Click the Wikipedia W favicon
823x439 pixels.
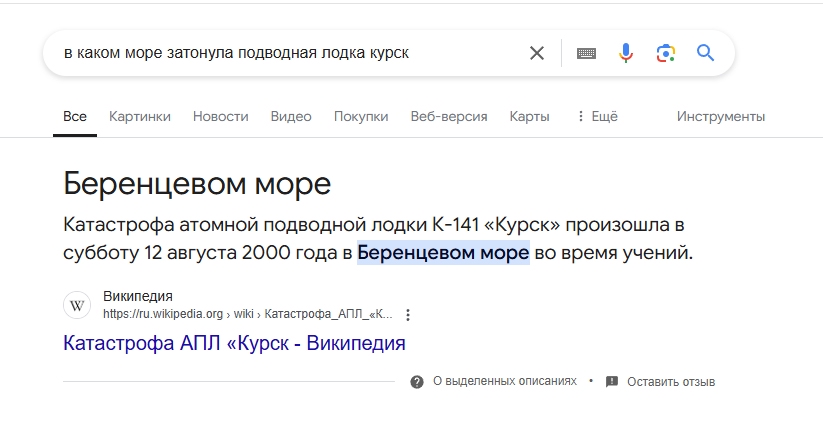coord(77,305)
